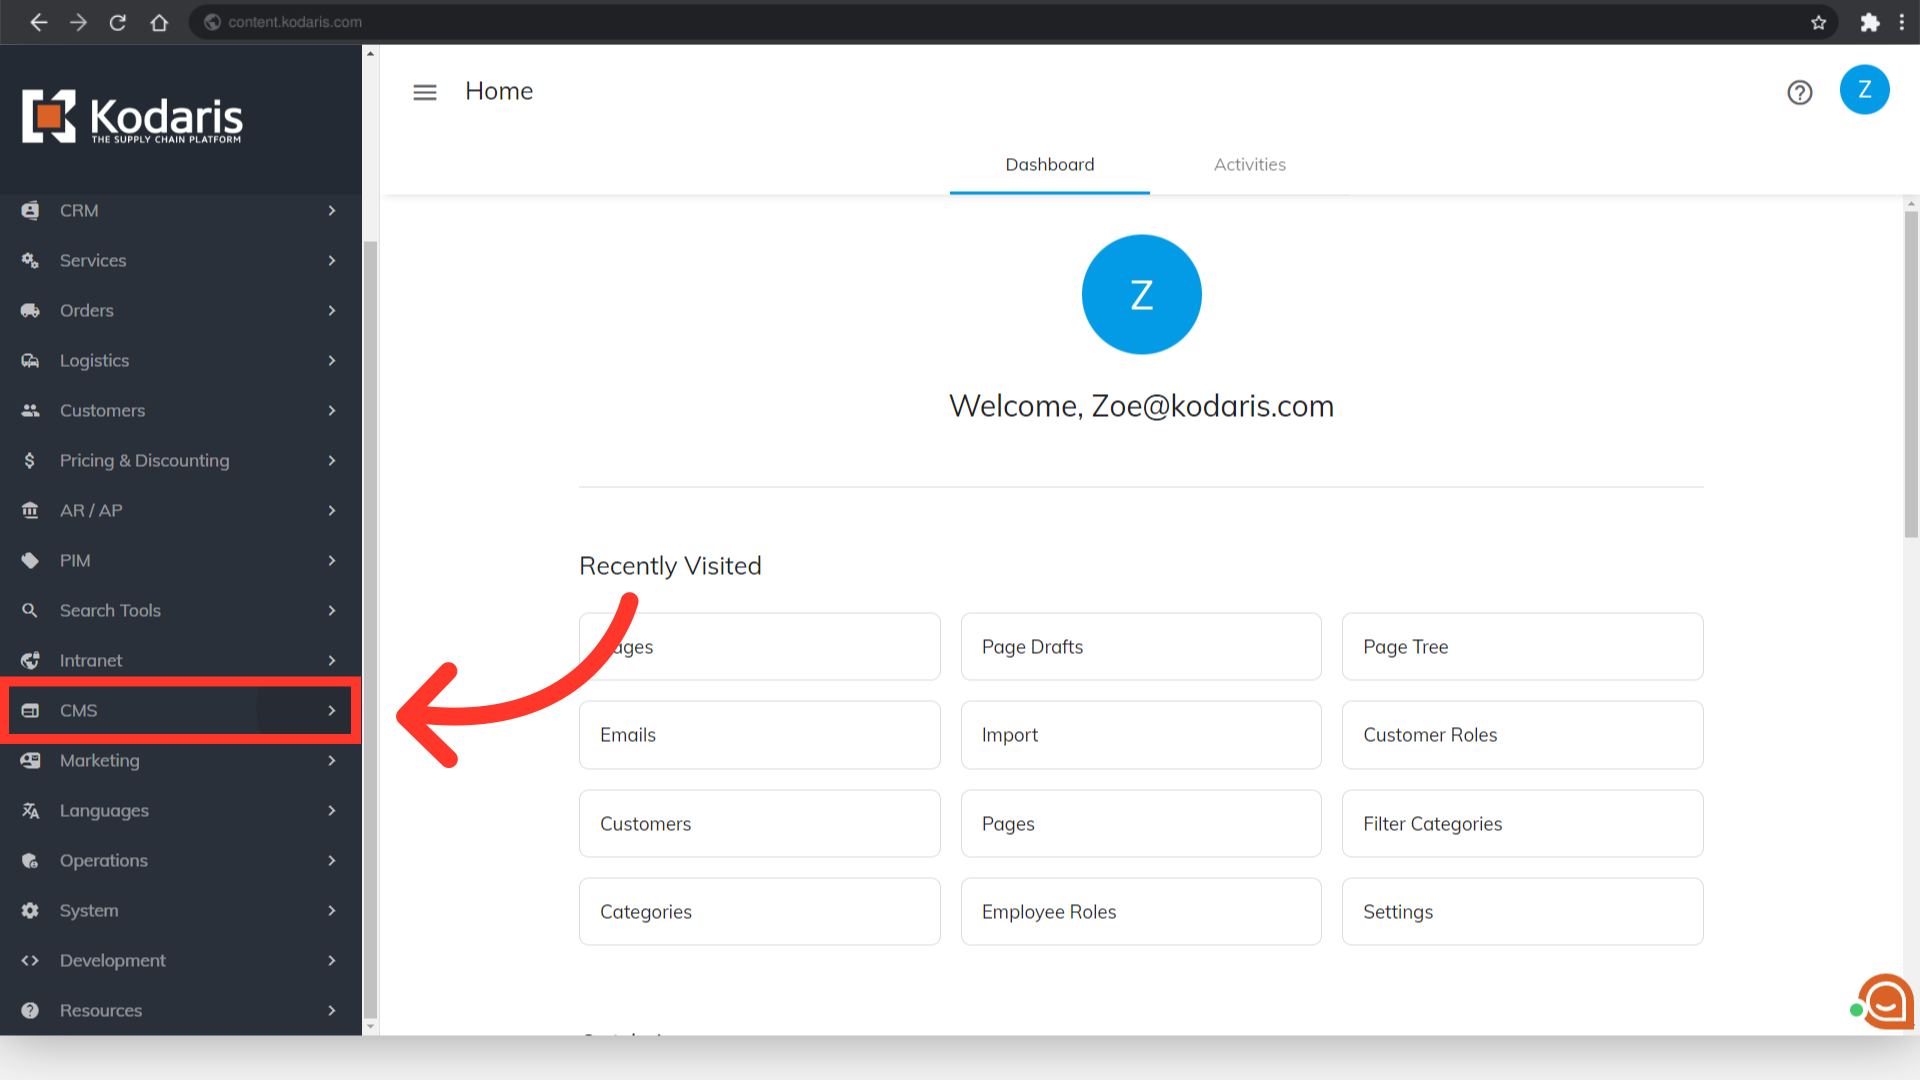Screen dimensions: 1920x1080
Task: Open the help question mark icon
Action: [1800, 92]
